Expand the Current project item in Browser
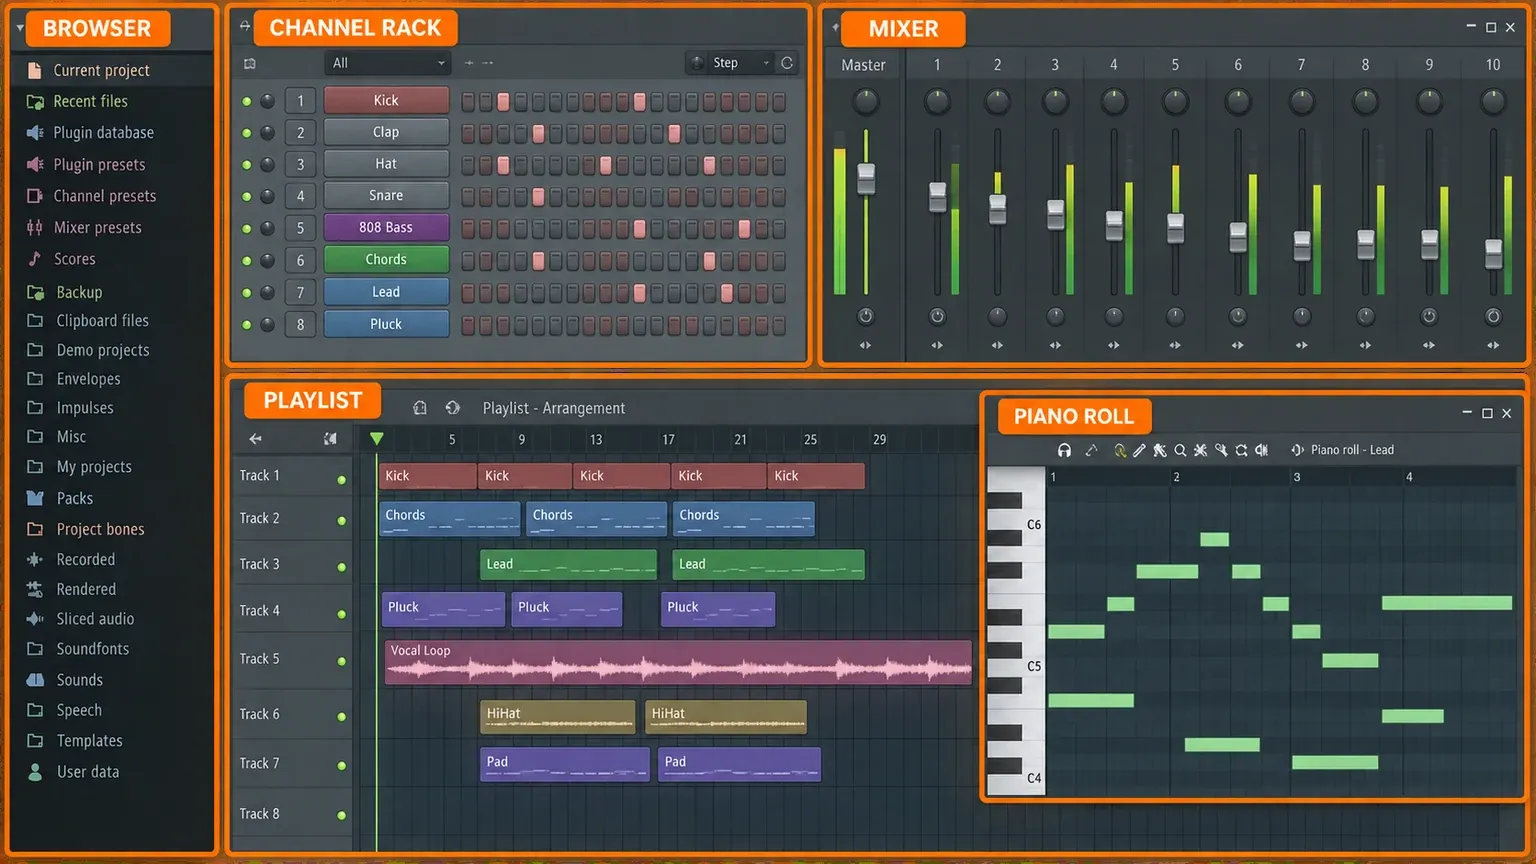The height and width of the screenshot is (864, 1536). tap(101, 70)
